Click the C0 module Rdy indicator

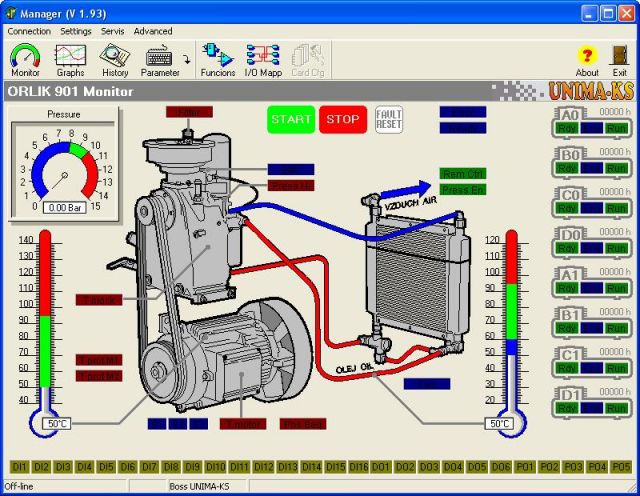click(567, 209)
